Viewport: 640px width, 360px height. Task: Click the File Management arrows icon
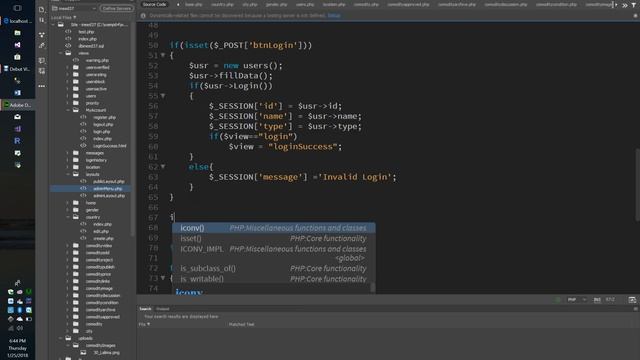pyautogui.click(x=42, y=20)
